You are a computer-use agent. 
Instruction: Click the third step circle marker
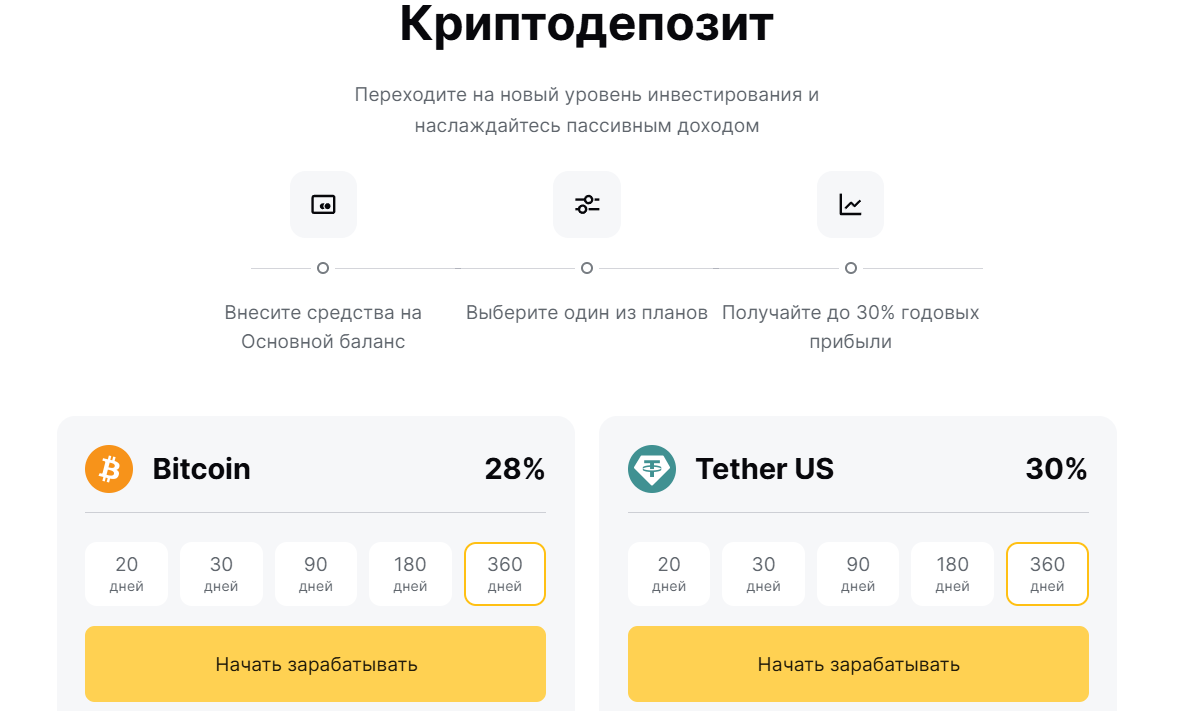(x=851, y=268)
